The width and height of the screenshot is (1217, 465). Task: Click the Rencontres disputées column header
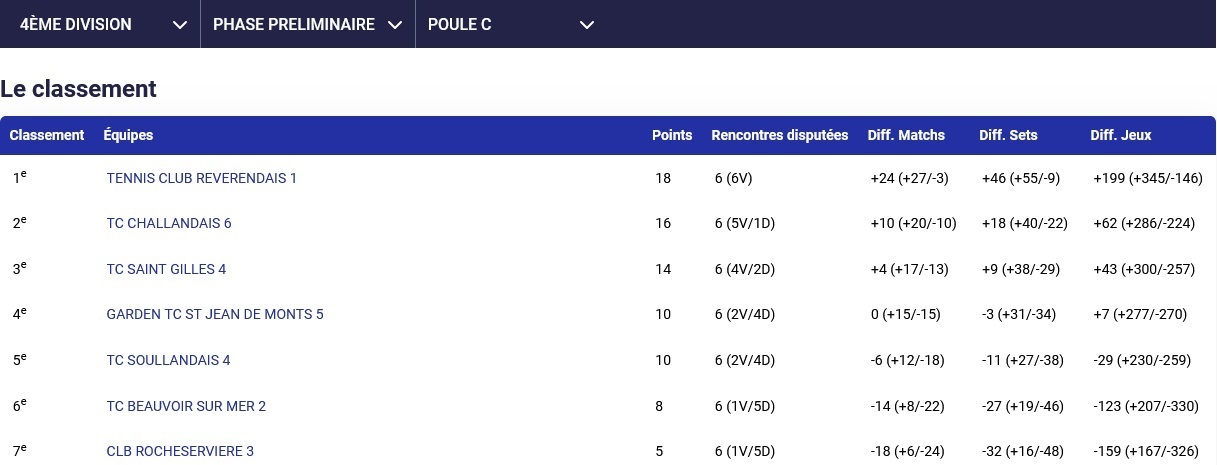(780, 135)
